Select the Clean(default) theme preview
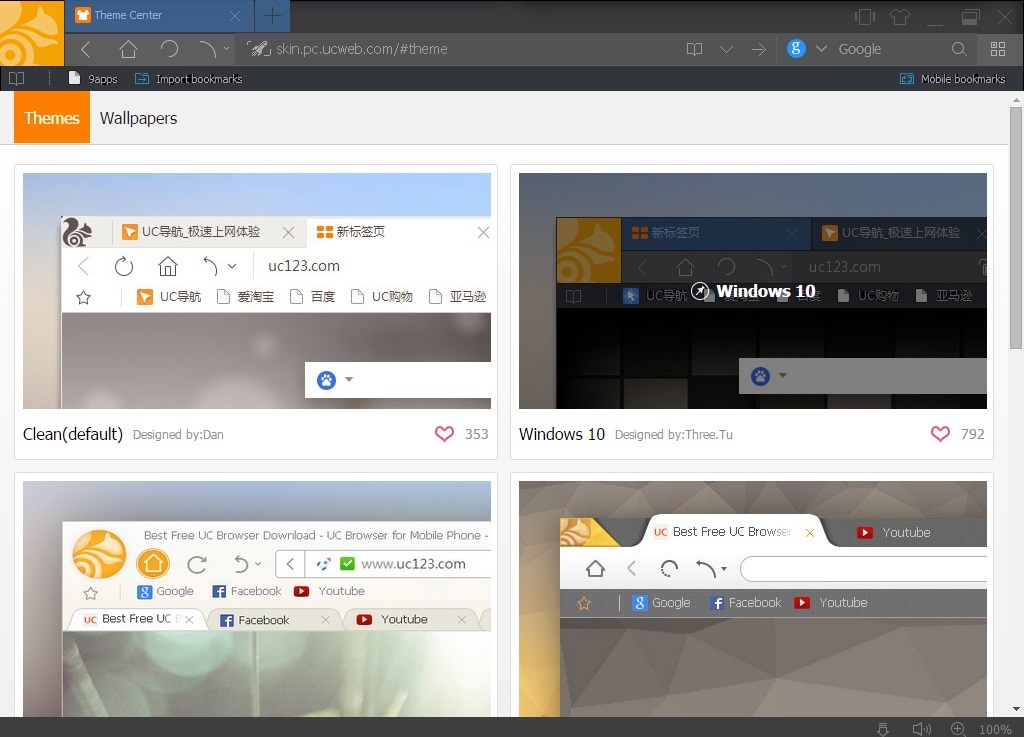The image size is (1024, 737). click(x=257, y=291)
